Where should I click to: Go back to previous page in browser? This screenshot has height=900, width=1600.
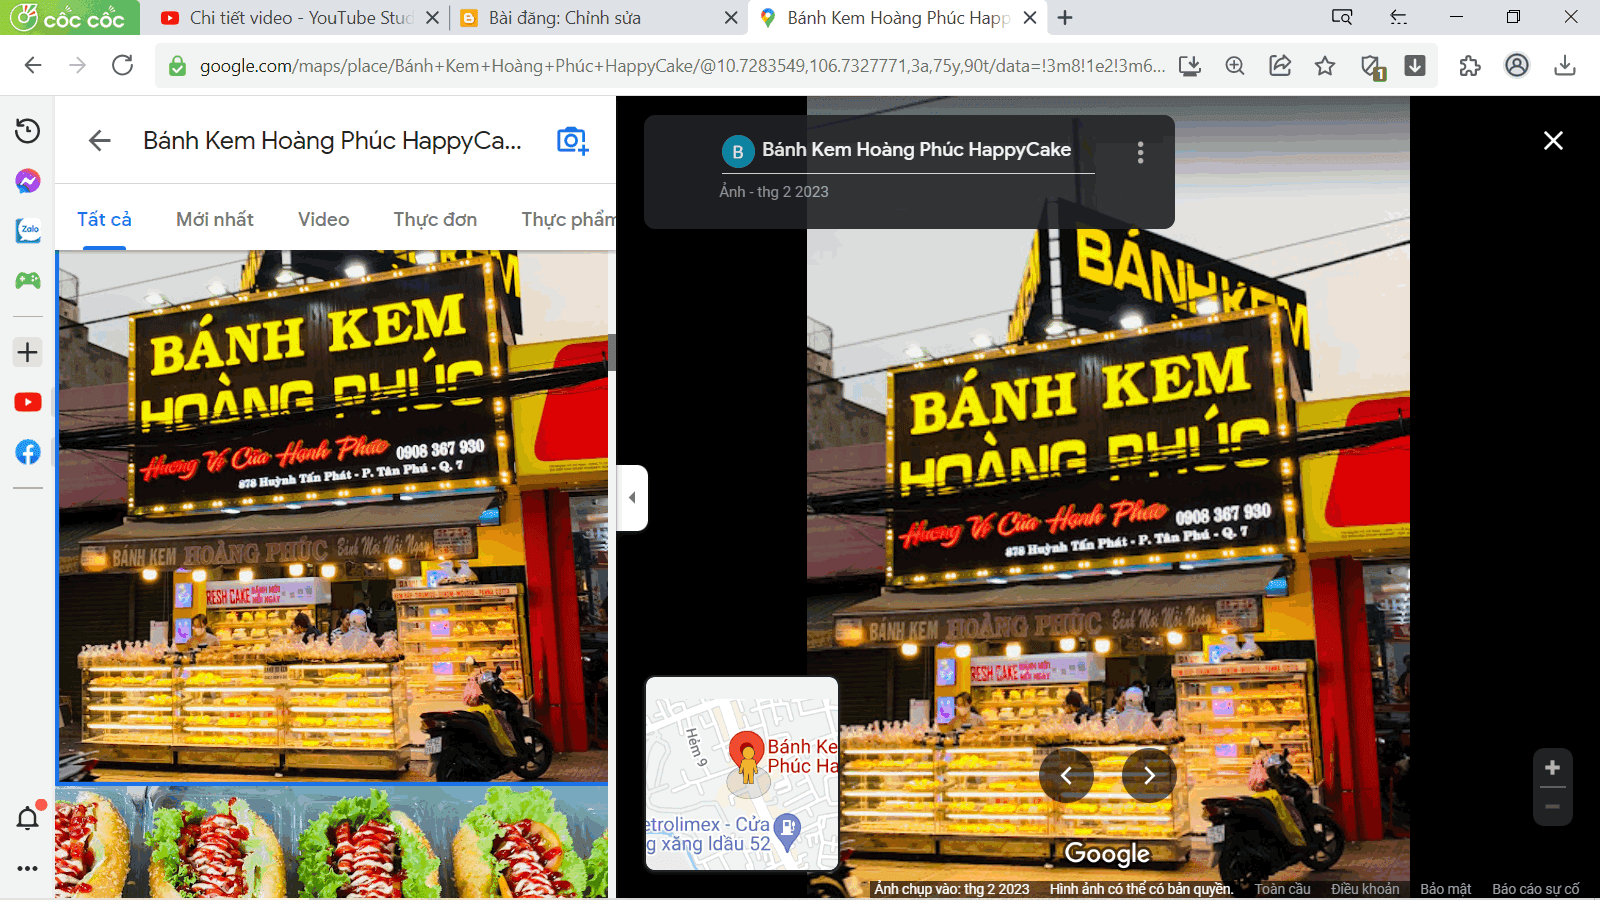33,66
